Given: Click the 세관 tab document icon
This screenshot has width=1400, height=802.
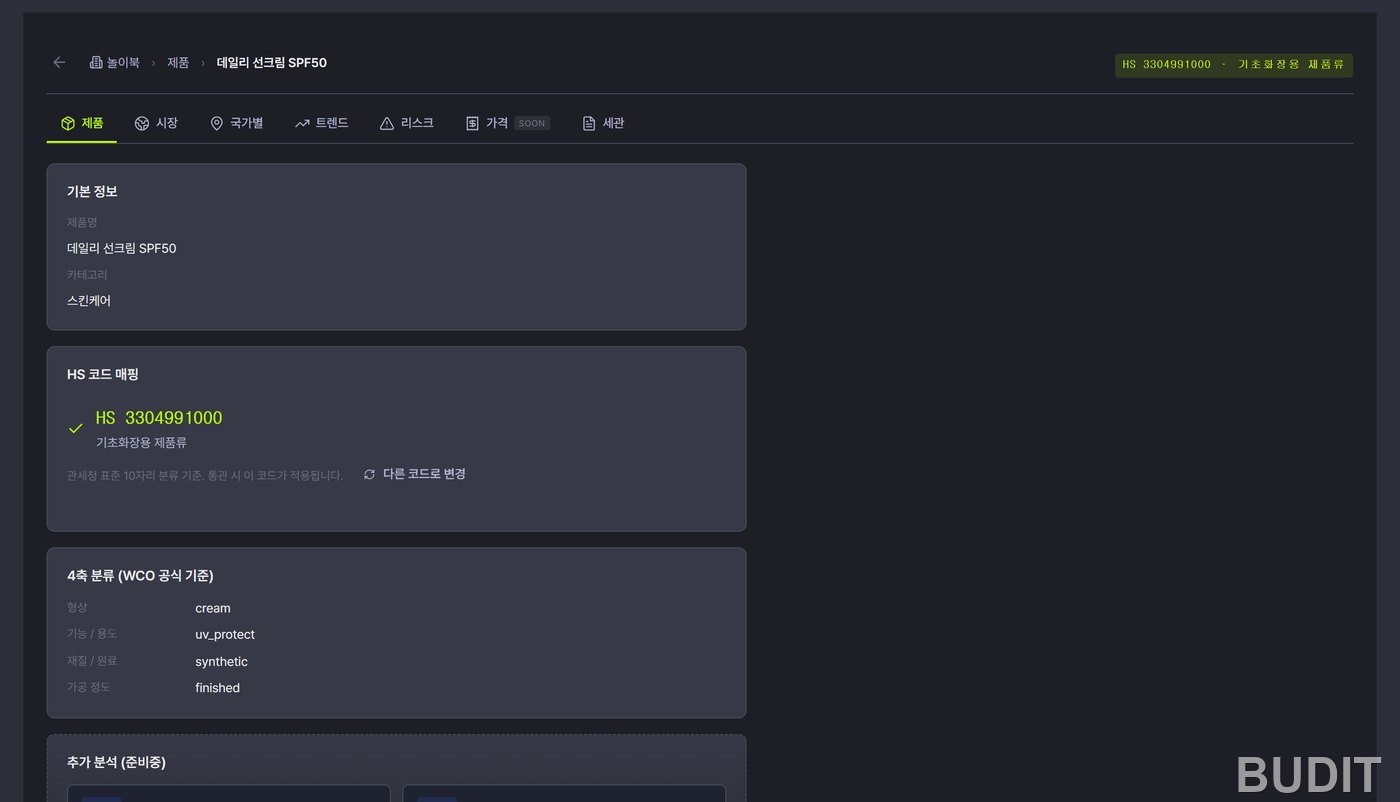Looking at the screenshot, I should 589,123.
